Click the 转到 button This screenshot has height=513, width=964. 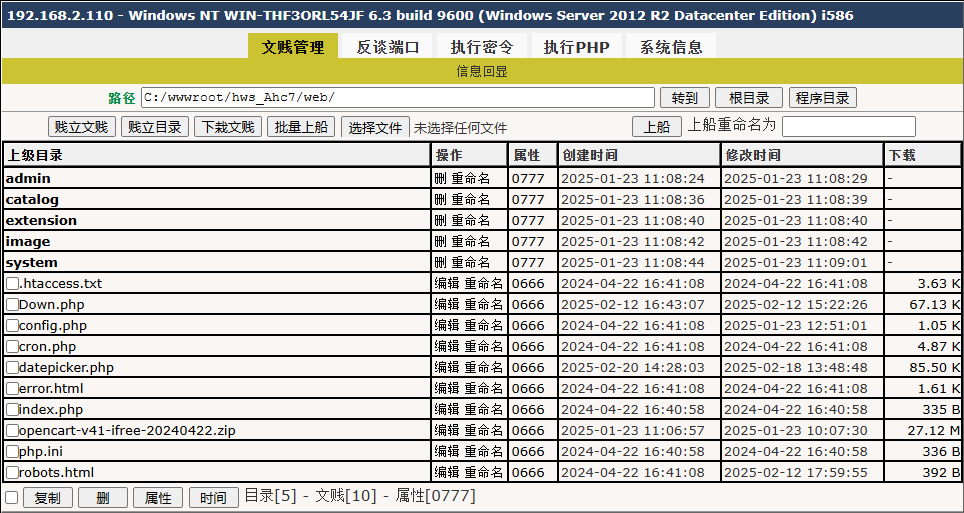pyautogui.click(x=685, y=98)
